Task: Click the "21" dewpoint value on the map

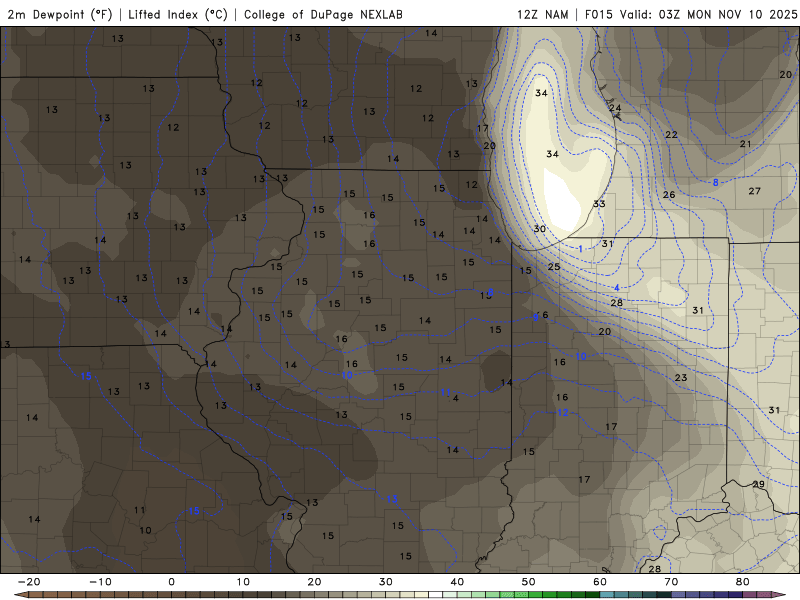Action: point(745,144)
